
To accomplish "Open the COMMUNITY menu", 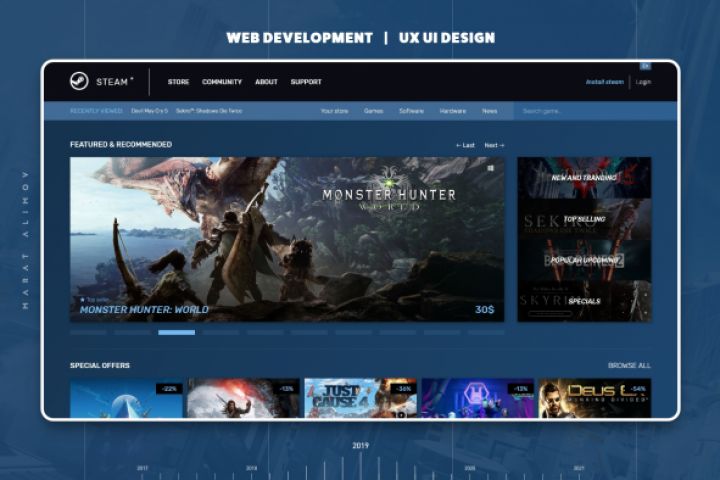I will 222,82.
